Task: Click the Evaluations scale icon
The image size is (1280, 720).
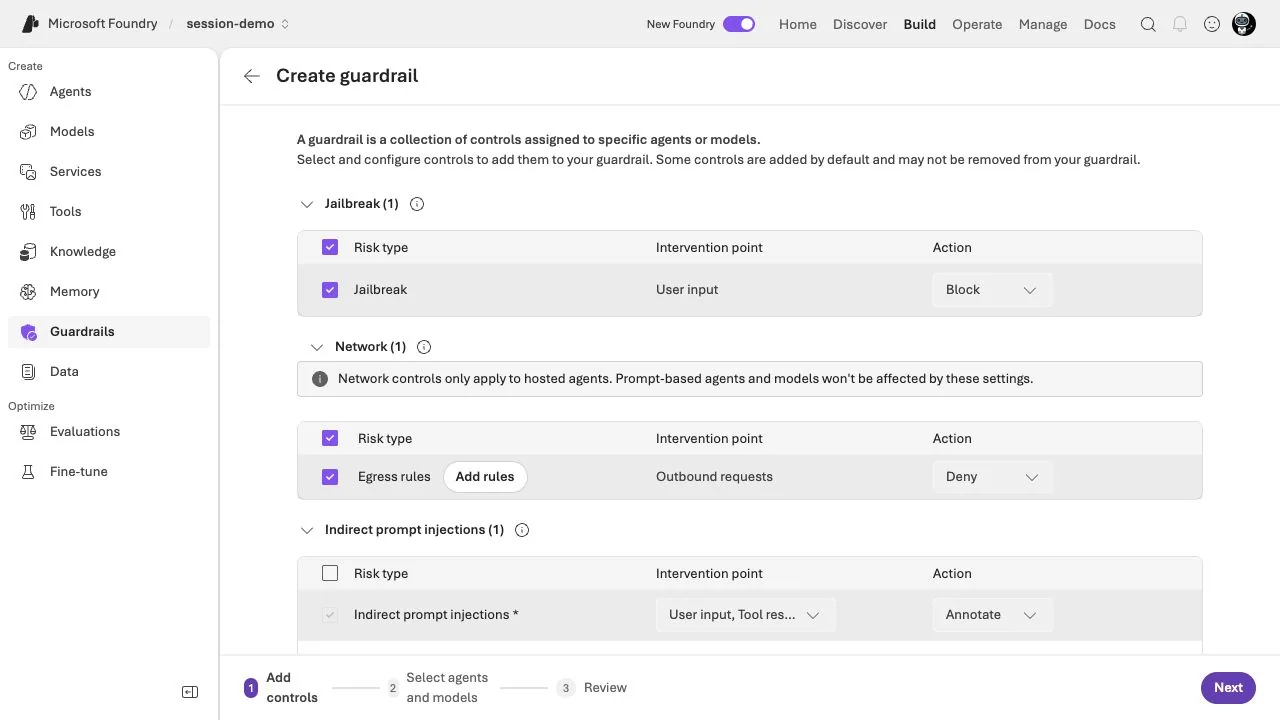Action: [x=29, y=432]
